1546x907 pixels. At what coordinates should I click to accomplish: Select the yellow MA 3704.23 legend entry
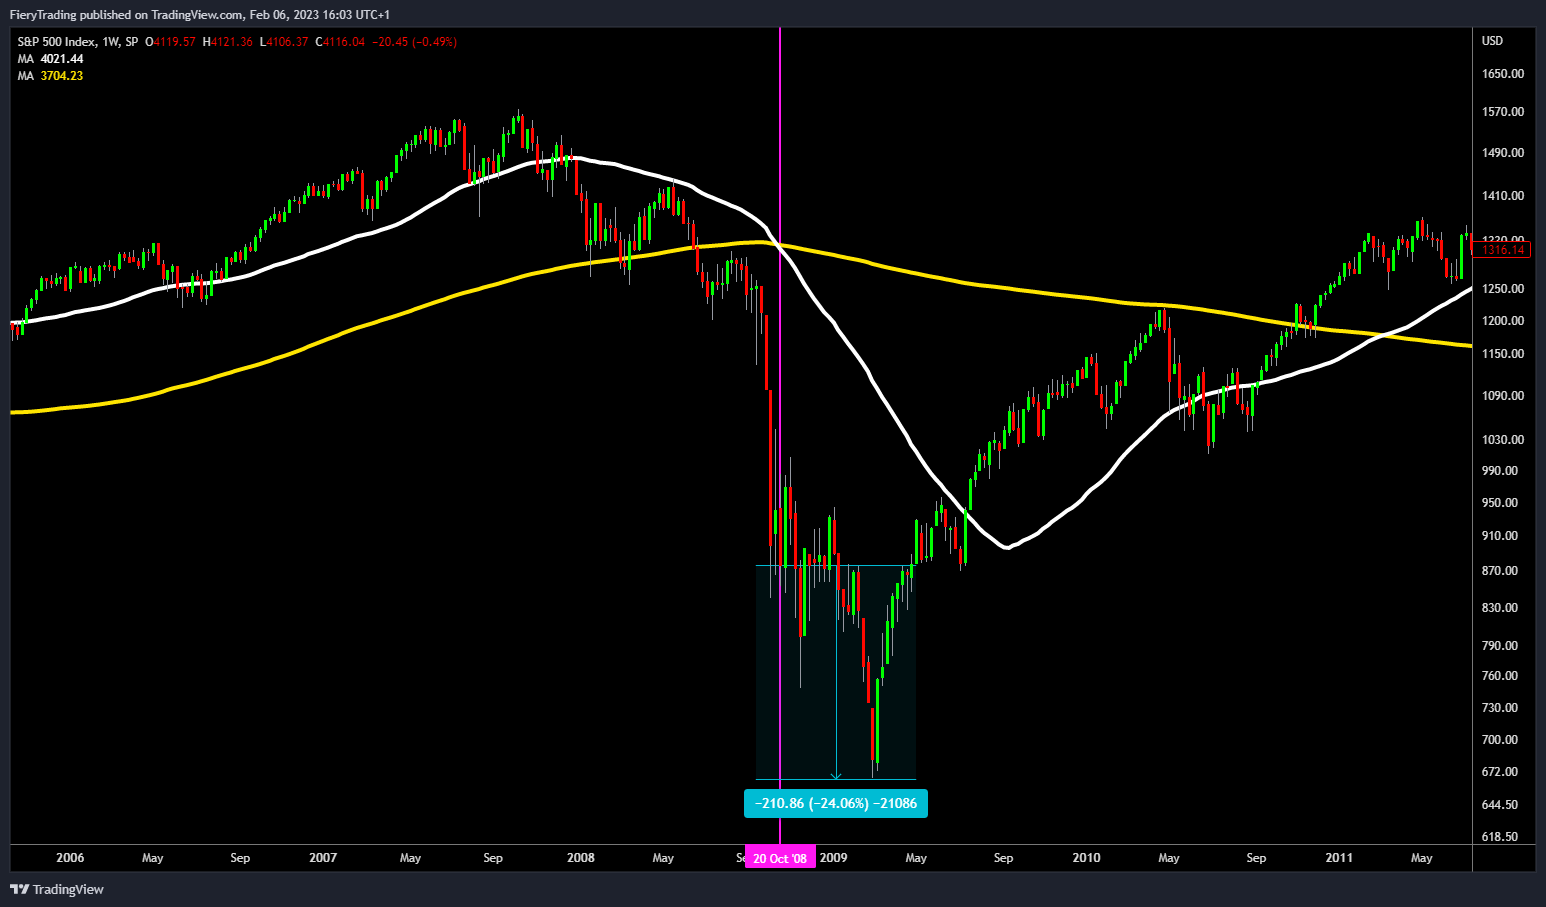(x=50, y=76)
